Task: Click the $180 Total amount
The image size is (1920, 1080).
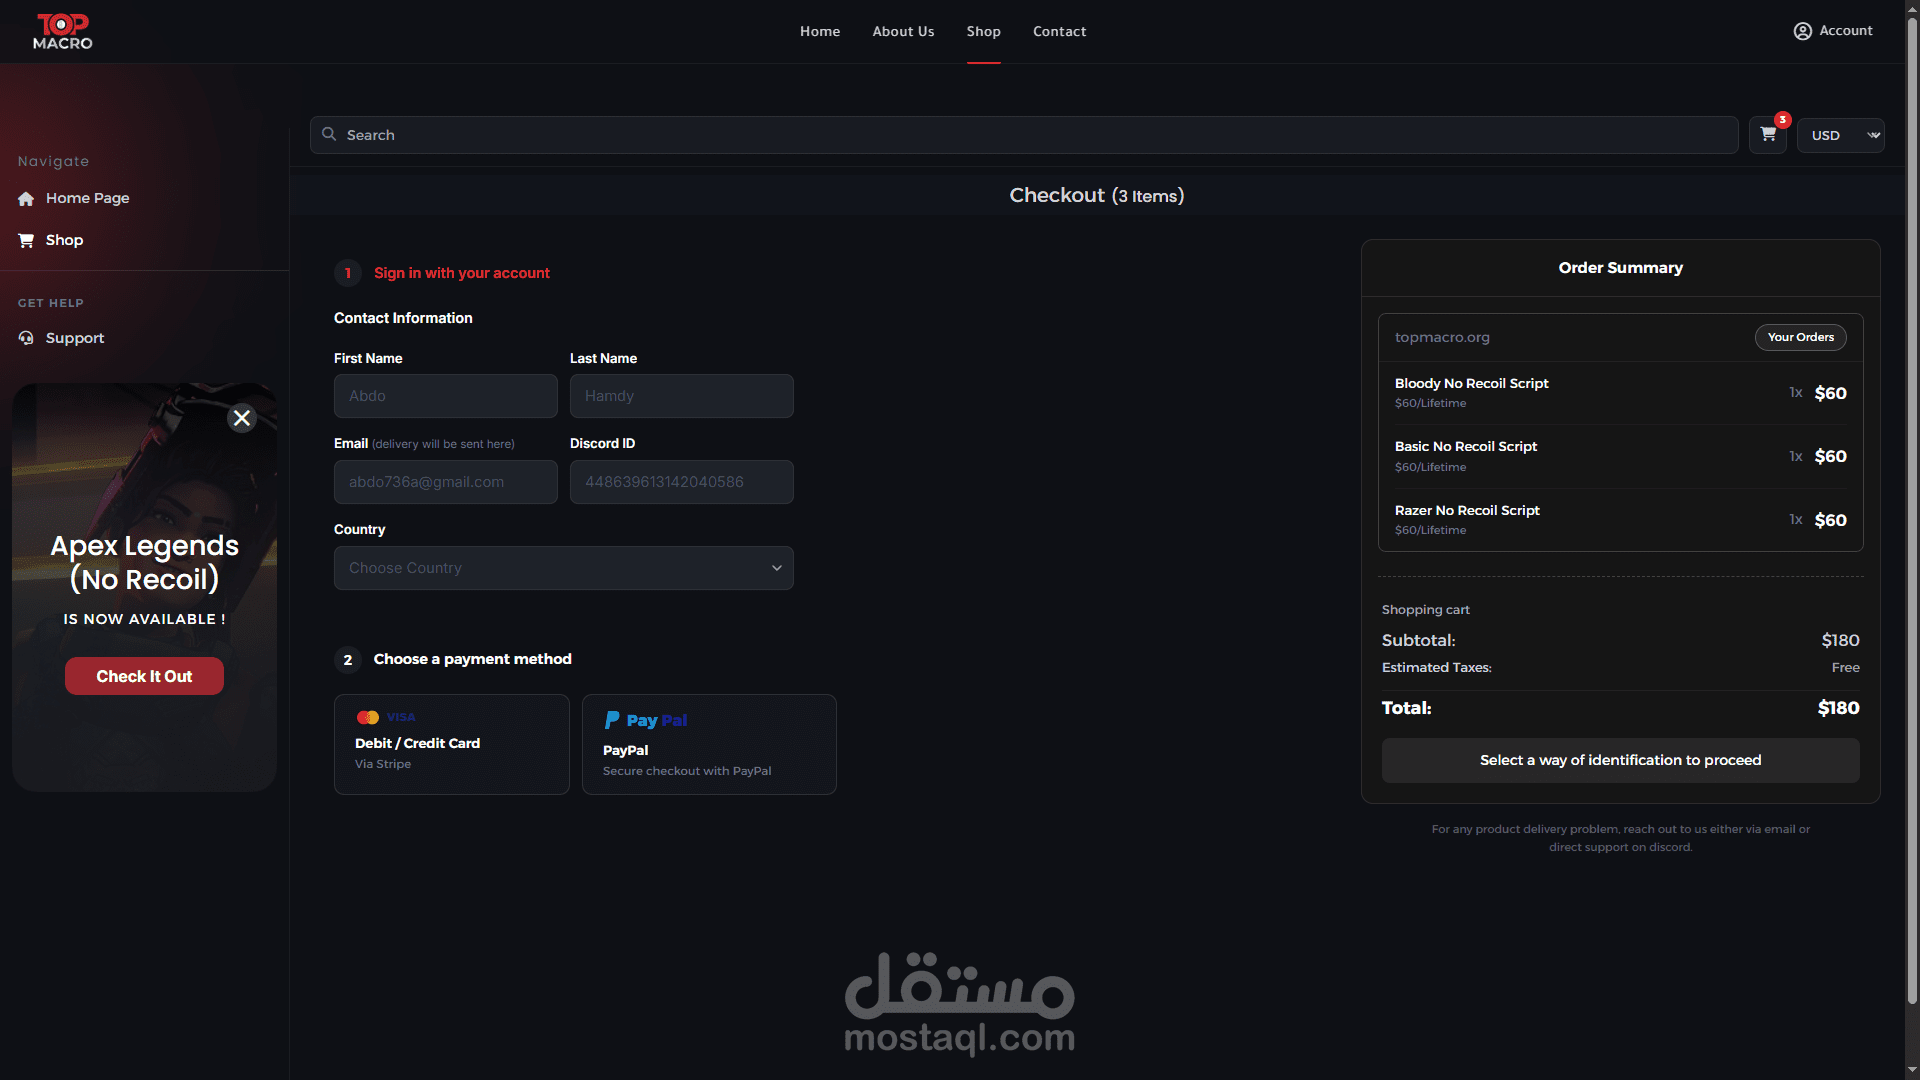Action: [1838, 708]
